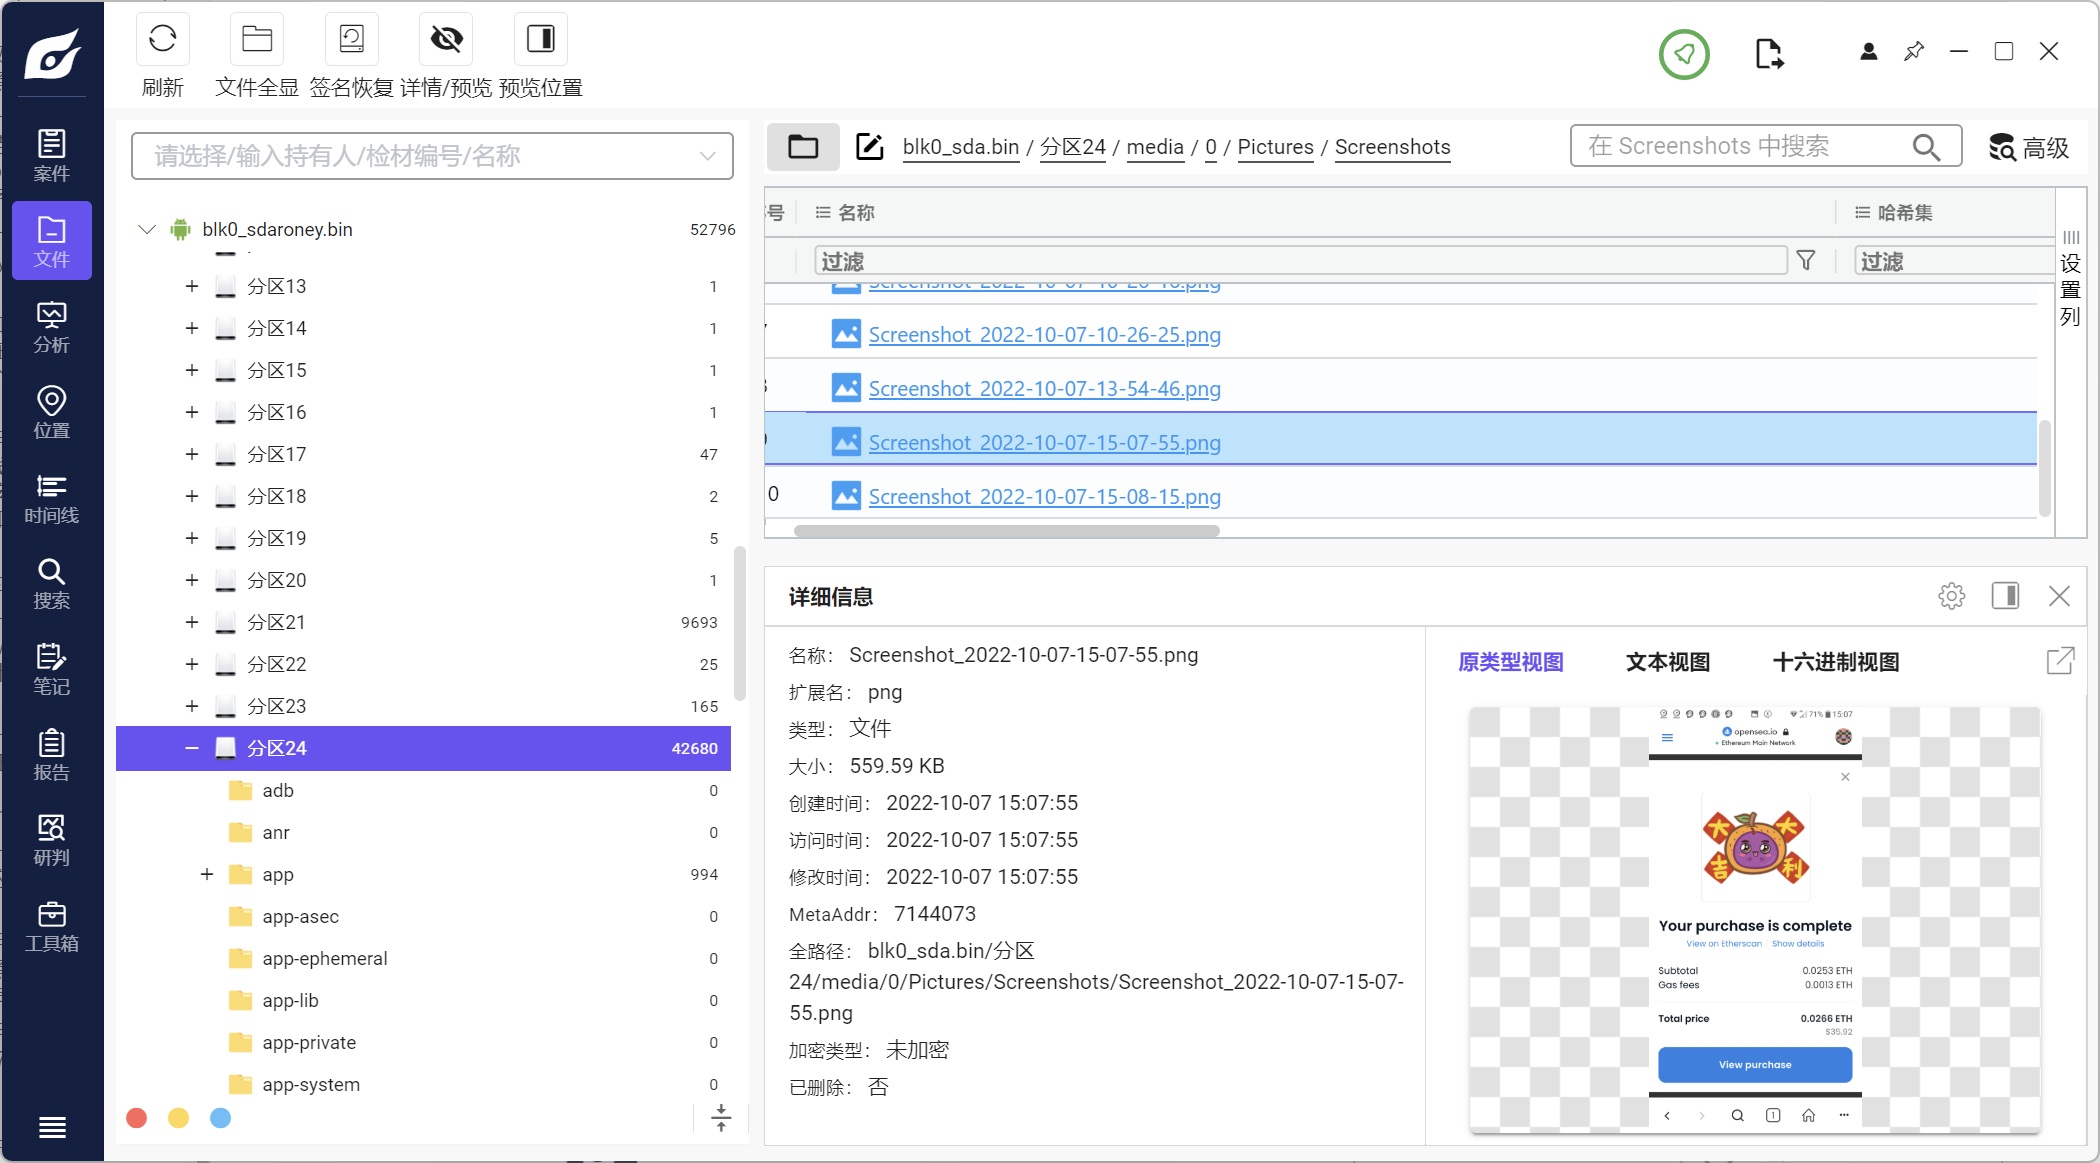Click the 文件全显 folder icon
This screenshot has height=1163, width=2100.
pyautogui.click(x=257, y=39)
